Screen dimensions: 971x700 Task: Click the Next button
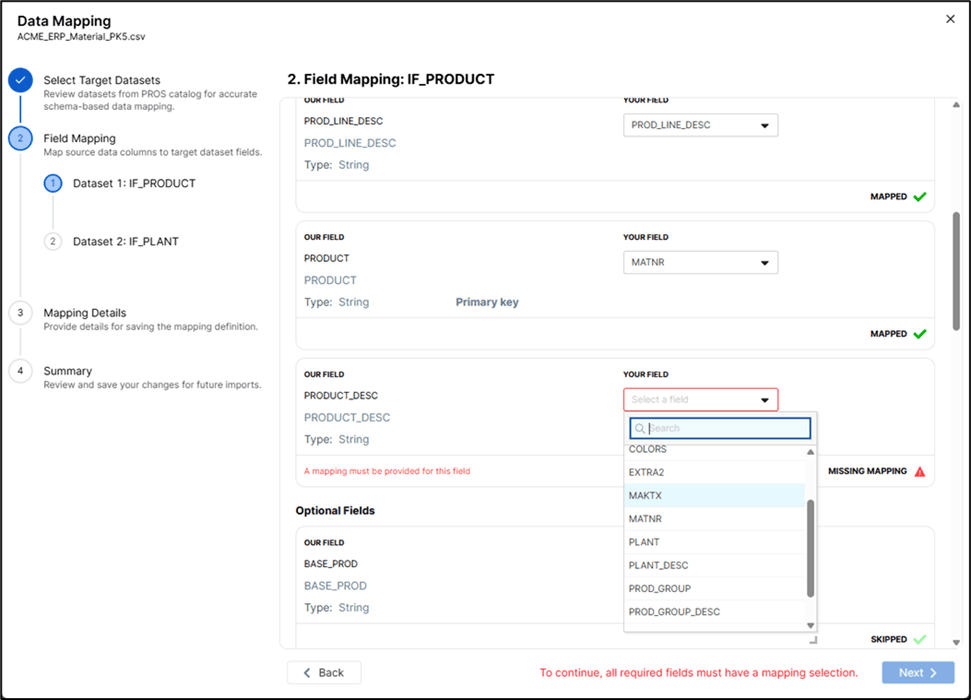[917, 673]
